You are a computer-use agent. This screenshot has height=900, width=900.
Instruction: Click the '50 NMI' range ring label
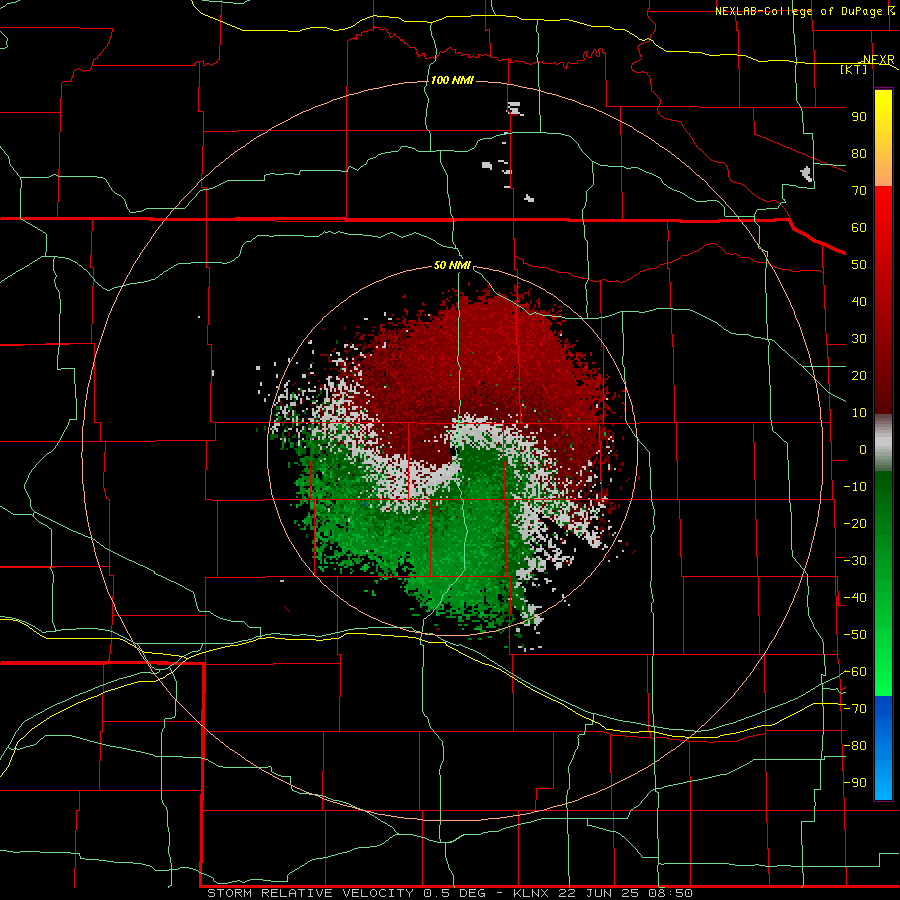452,265
